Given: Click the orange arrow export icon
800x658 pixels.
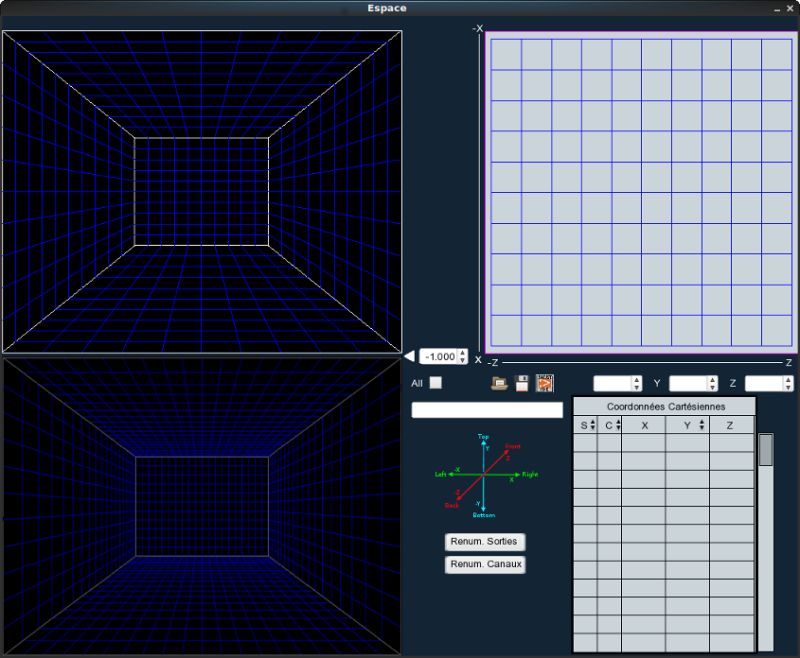Looking at the screenshot, I should [545, 383].
